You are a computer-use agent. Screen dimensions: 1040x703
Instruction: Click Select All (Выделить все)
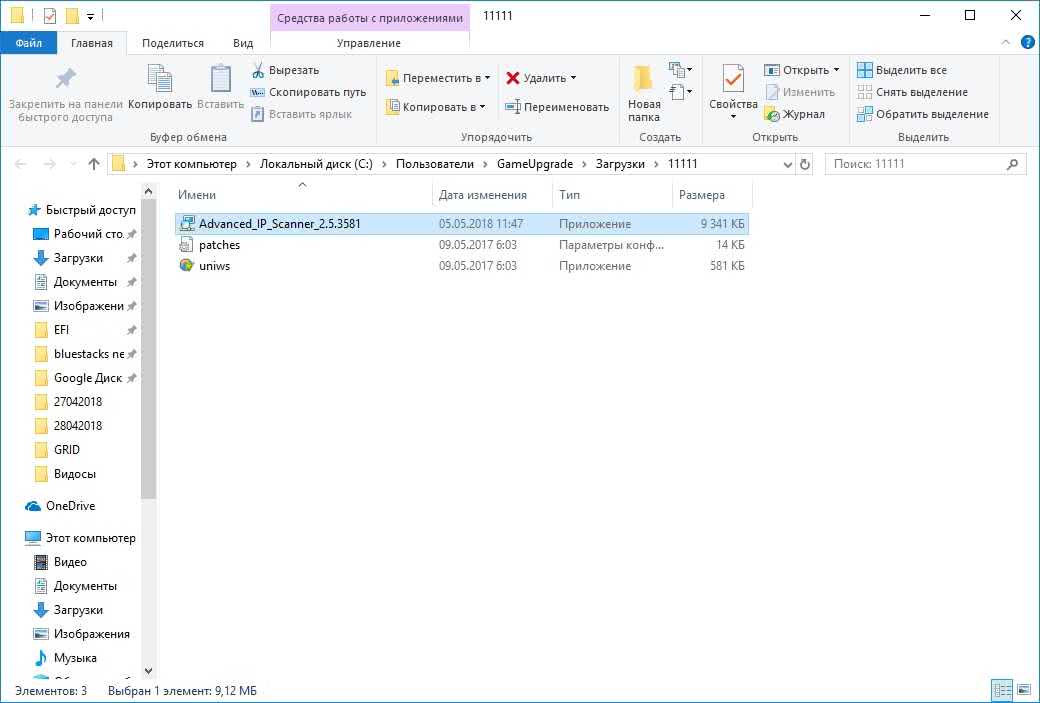coord(901,70)
